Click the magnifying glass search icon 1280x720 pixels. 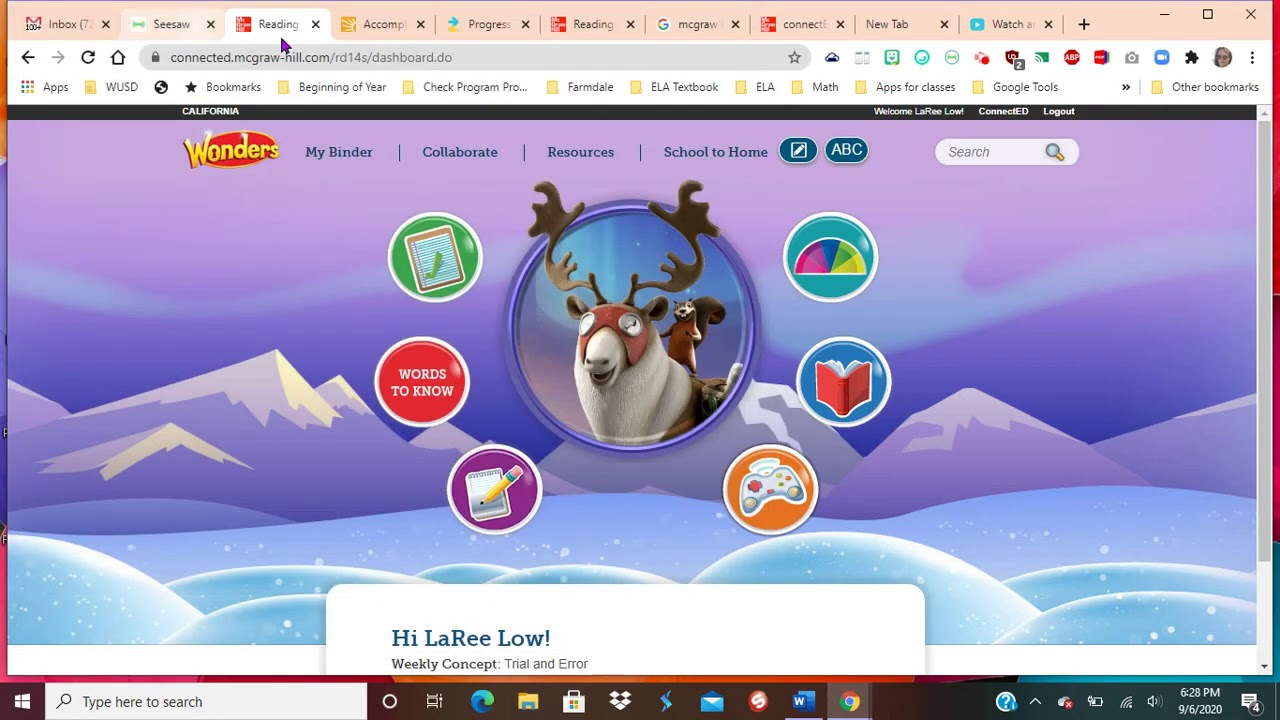[1055, 152]
